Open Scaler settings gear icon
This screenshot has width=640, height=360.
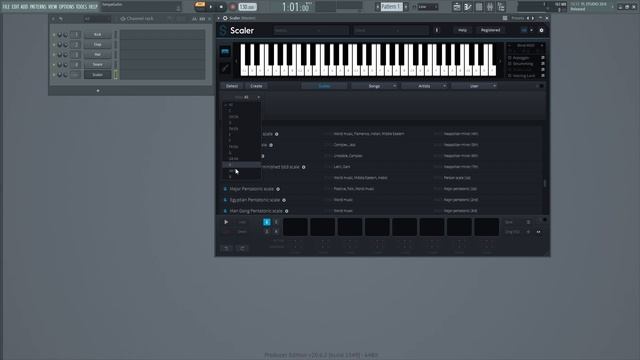[x=542, y=30]
